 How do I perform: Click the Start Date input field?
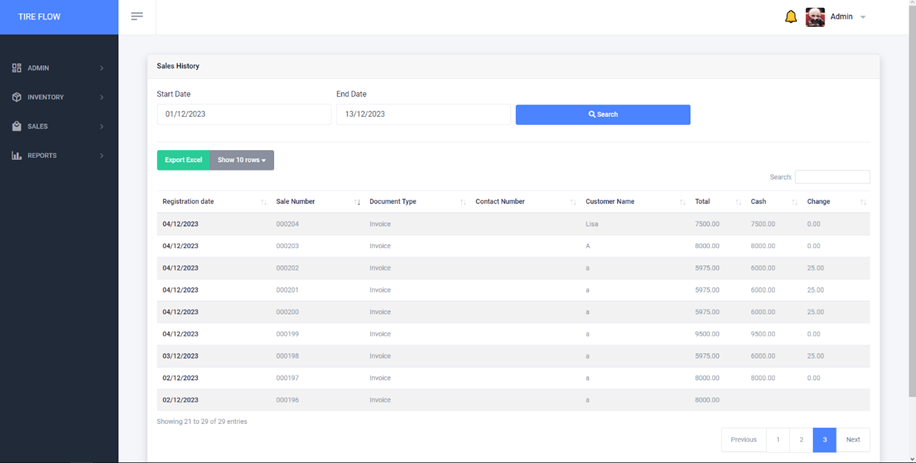click(243, 114)
